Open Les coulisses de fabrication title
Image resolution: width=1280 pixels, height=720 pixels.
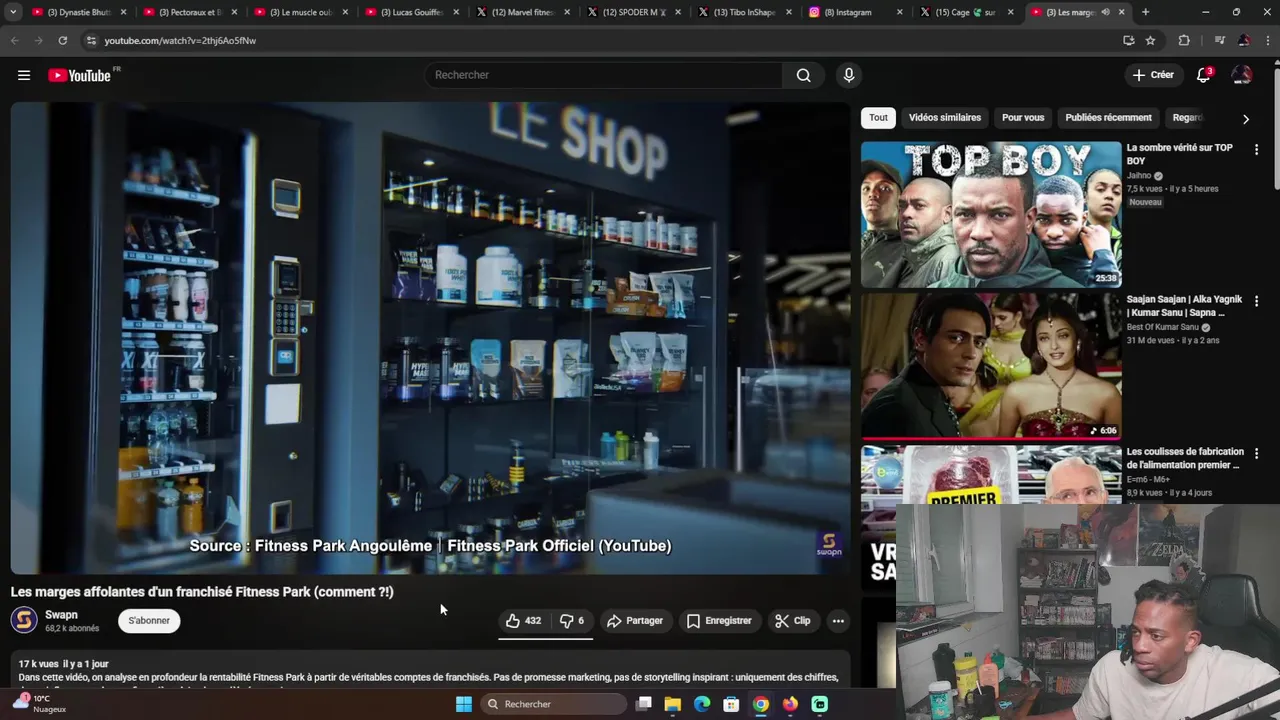(1185, 458)
